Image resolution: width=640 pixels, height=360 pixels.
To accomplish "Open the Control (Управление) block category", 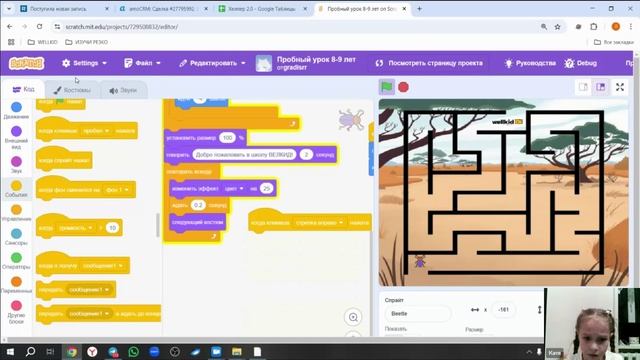I will 16,213.
